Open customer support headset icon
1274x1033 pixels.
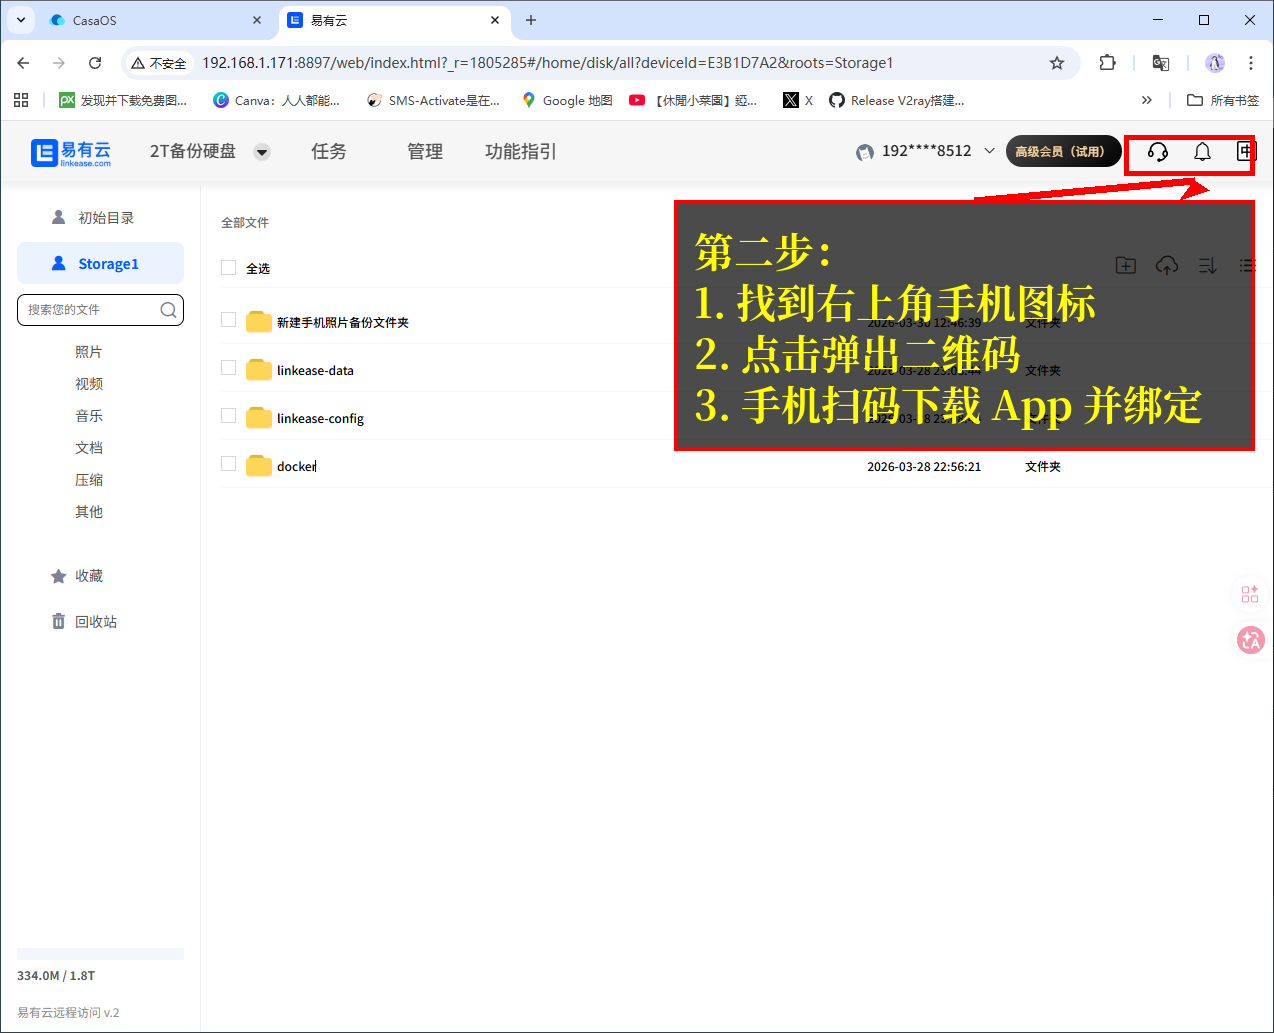[1157, 152]
